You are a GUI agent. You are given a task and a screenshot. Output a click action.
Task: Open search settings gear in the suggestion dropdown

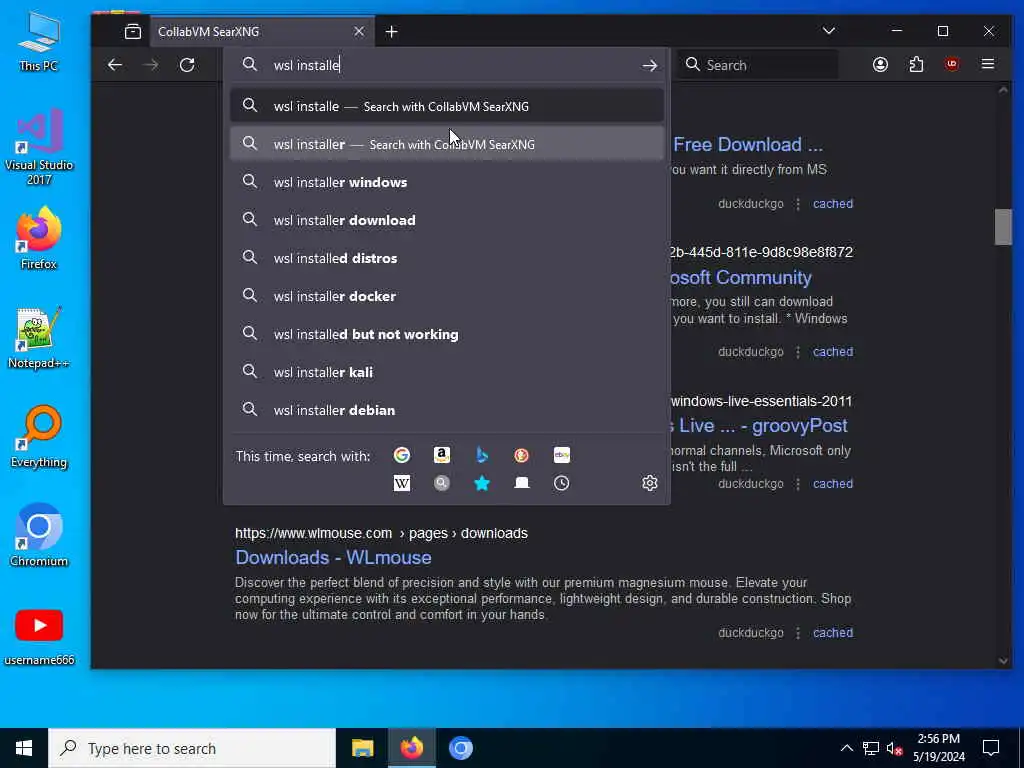[x=649, y=483]
